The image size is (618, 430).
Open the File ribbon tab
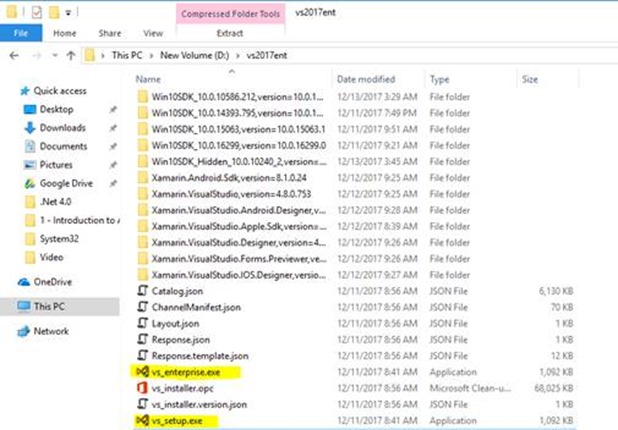click(x=21, y=33)
